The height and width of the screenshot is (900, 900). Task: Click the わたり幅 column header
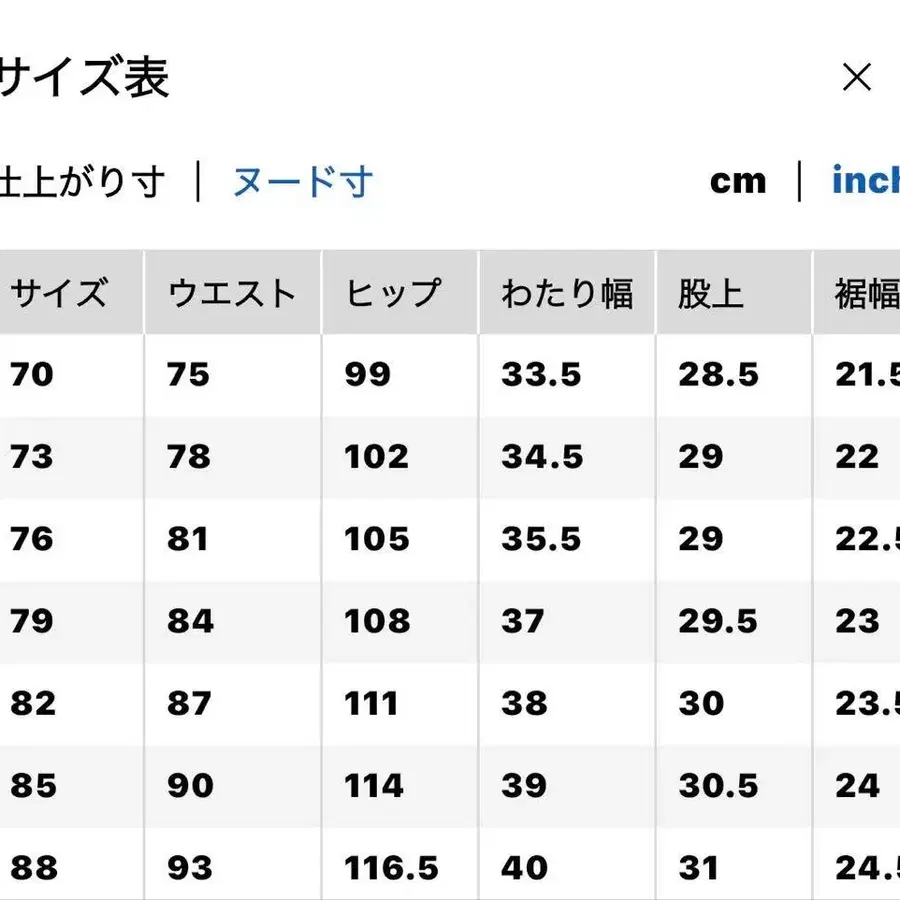[566, 291]
